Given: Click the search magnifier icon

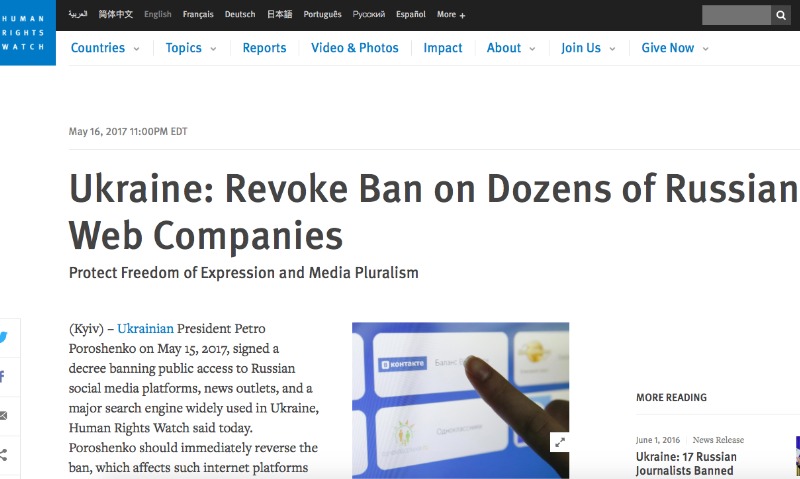Looking at the screenshot, I should point(781,15).
